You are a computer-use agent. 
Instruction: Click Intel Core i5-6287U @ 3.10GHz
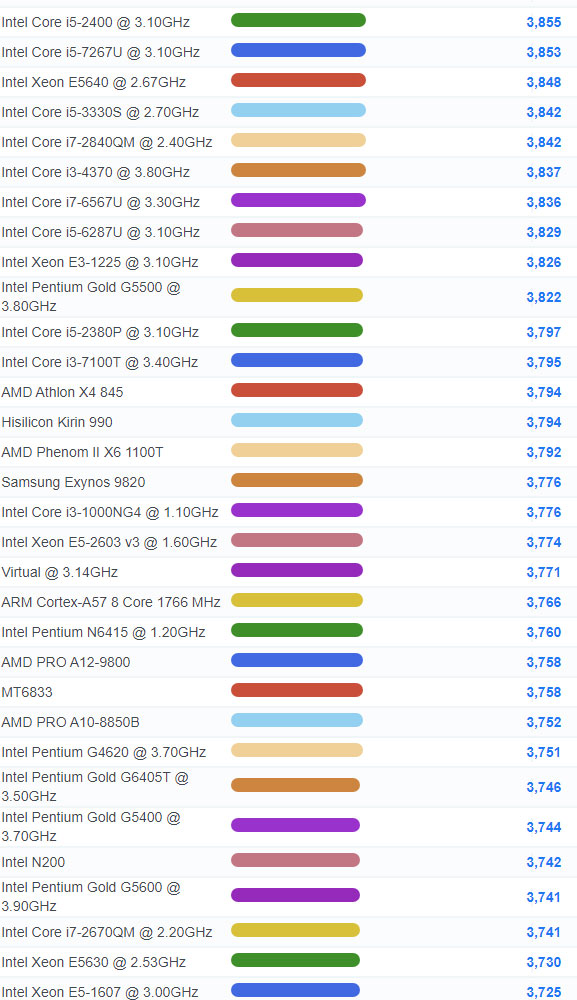click(101, 232)
